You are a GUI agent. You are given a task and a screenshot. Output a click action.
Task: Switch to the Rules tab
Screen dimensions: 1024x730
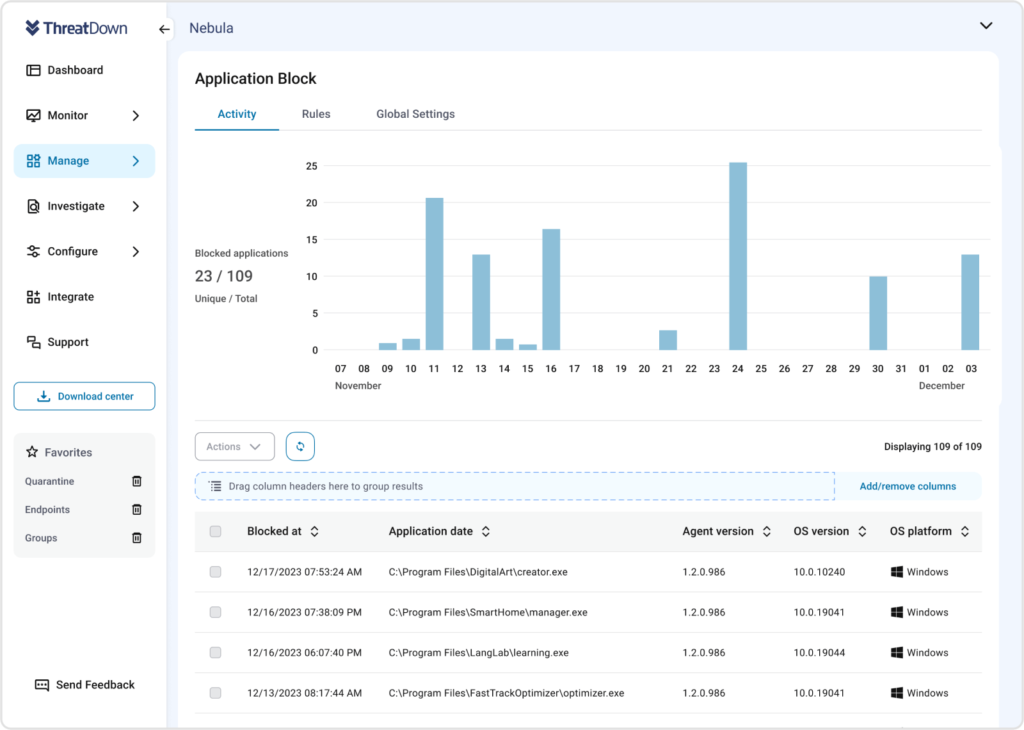[316, 114]
